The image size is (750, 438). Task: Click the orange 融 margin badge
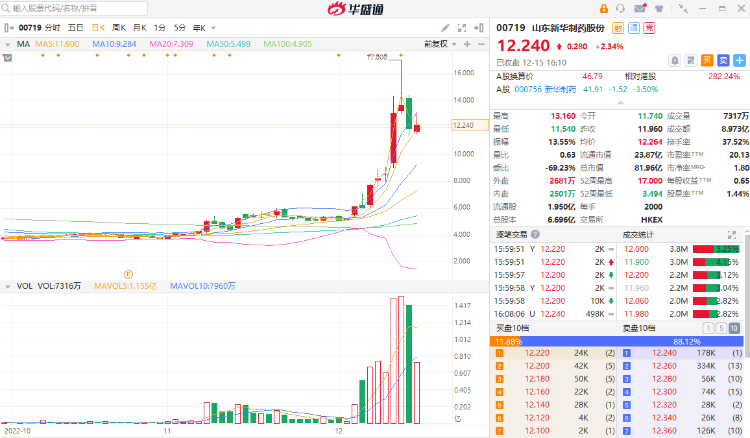pyautogui.click(x=618, y=28)
